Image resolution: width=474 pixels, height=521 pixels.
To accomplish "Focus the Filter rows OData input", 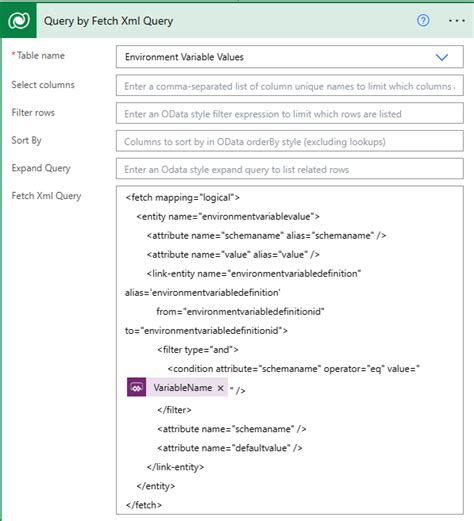I will tap(290, 113).
